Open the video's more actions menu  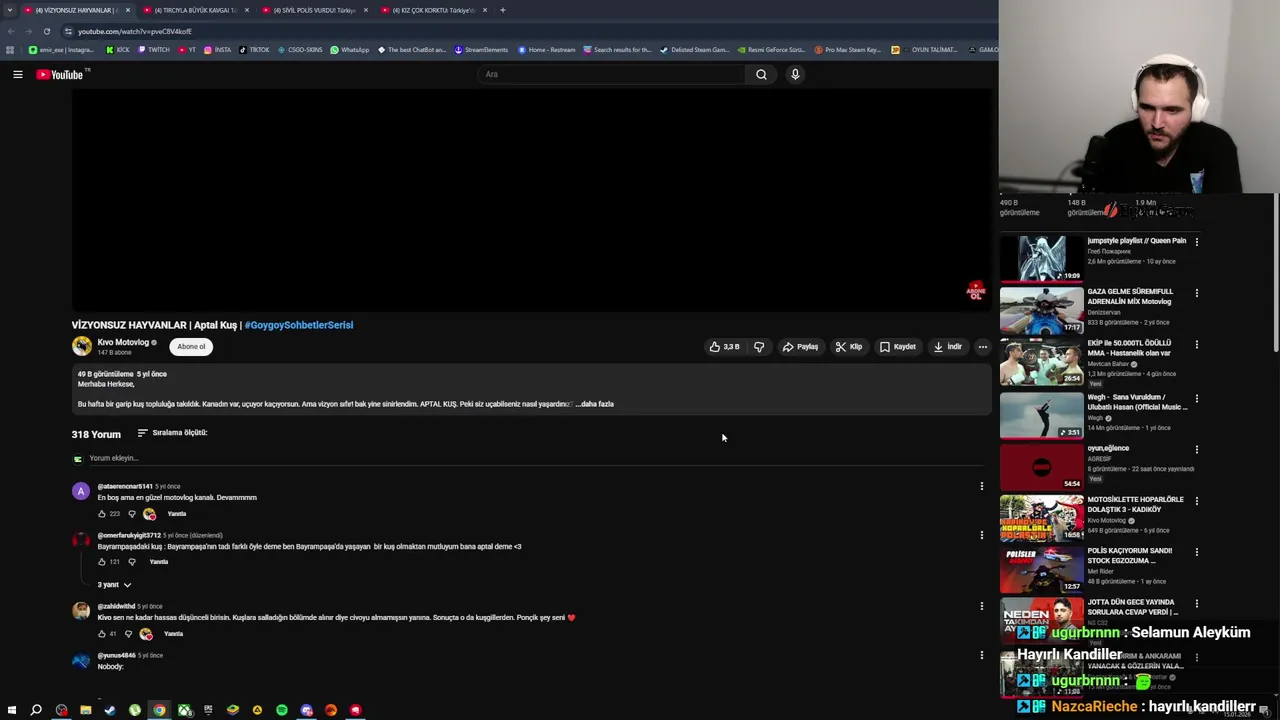click(983, 347)
